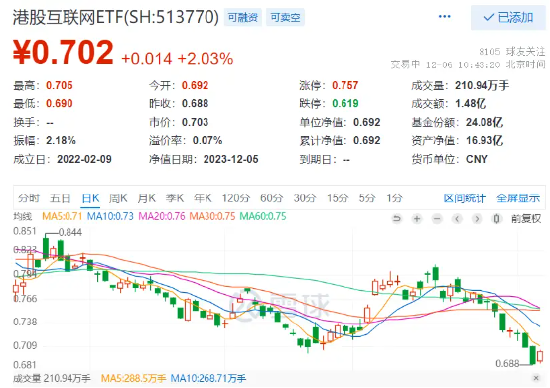The width and height of the screenshot is (550, 388).
Task: Click the MA30:0.75 indicator label
Action: (x=212, y=216)
